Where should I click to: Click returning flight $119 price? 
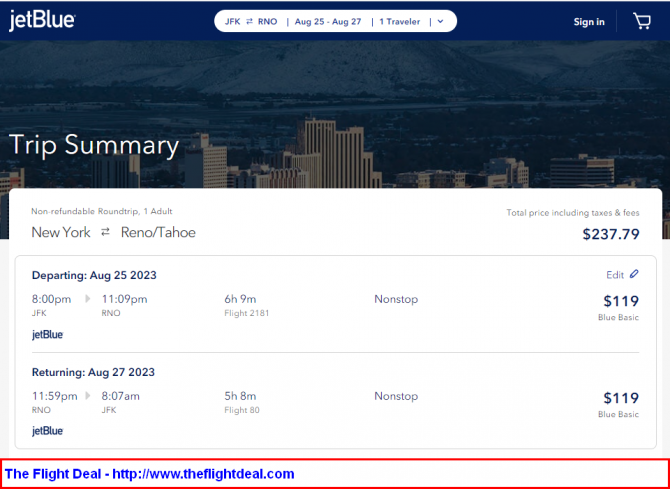coord(621,398)
